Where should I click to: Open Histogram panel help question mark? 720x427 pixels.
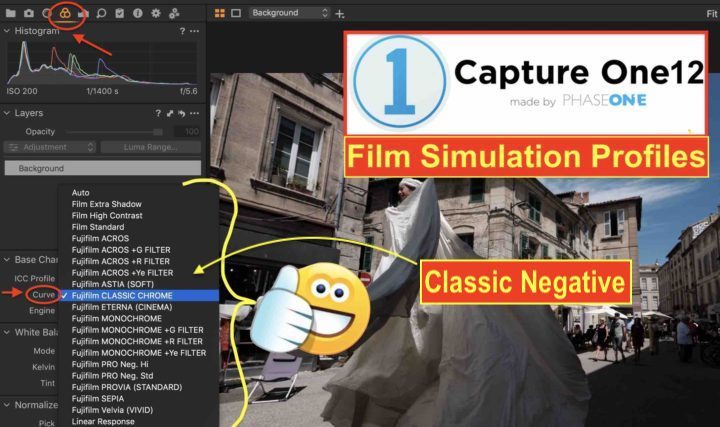(x=182, y=31)
